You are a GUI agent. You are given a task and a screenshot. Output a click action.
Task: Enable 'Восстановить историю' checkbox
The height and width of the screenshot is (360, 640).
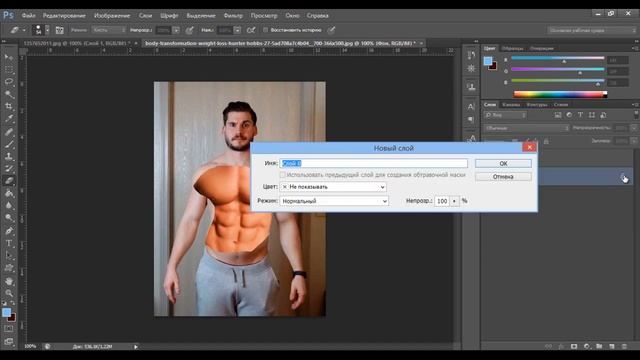tap(265, 30)
